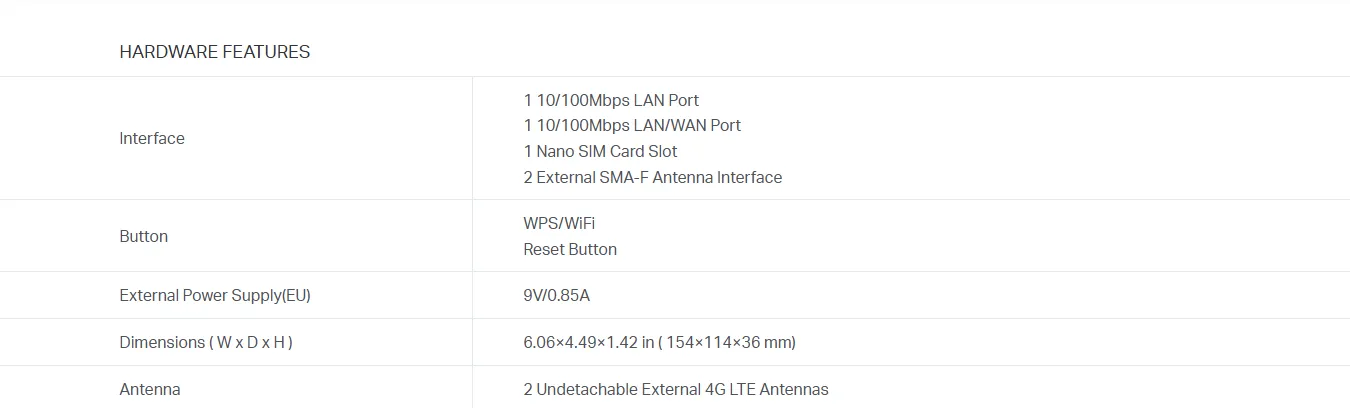Click the '1 10/100Mbps LAN Port' line
Viewport: 1350px width, 408px height.
[x=611, y=100]
